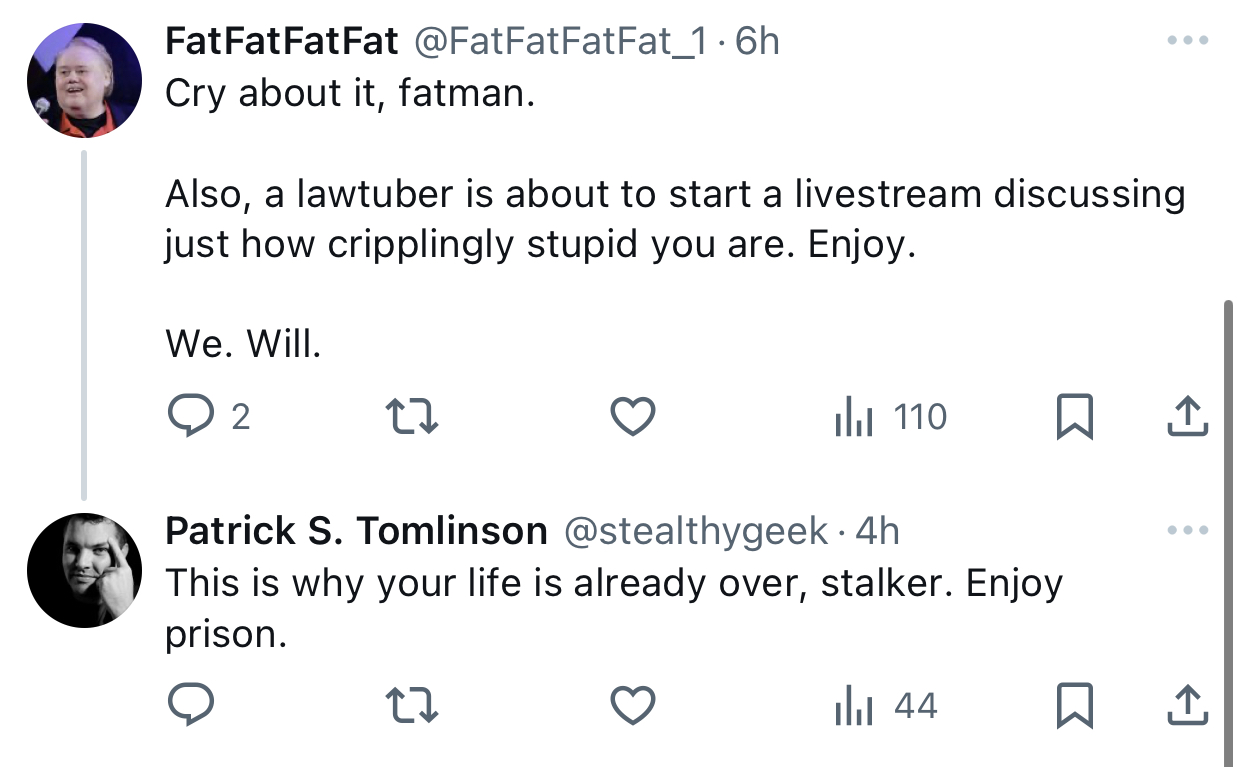The width and height of the screenshot is (1242, 767).
Task: View analytics showing 44 views
Action: [x=885, y=706]
